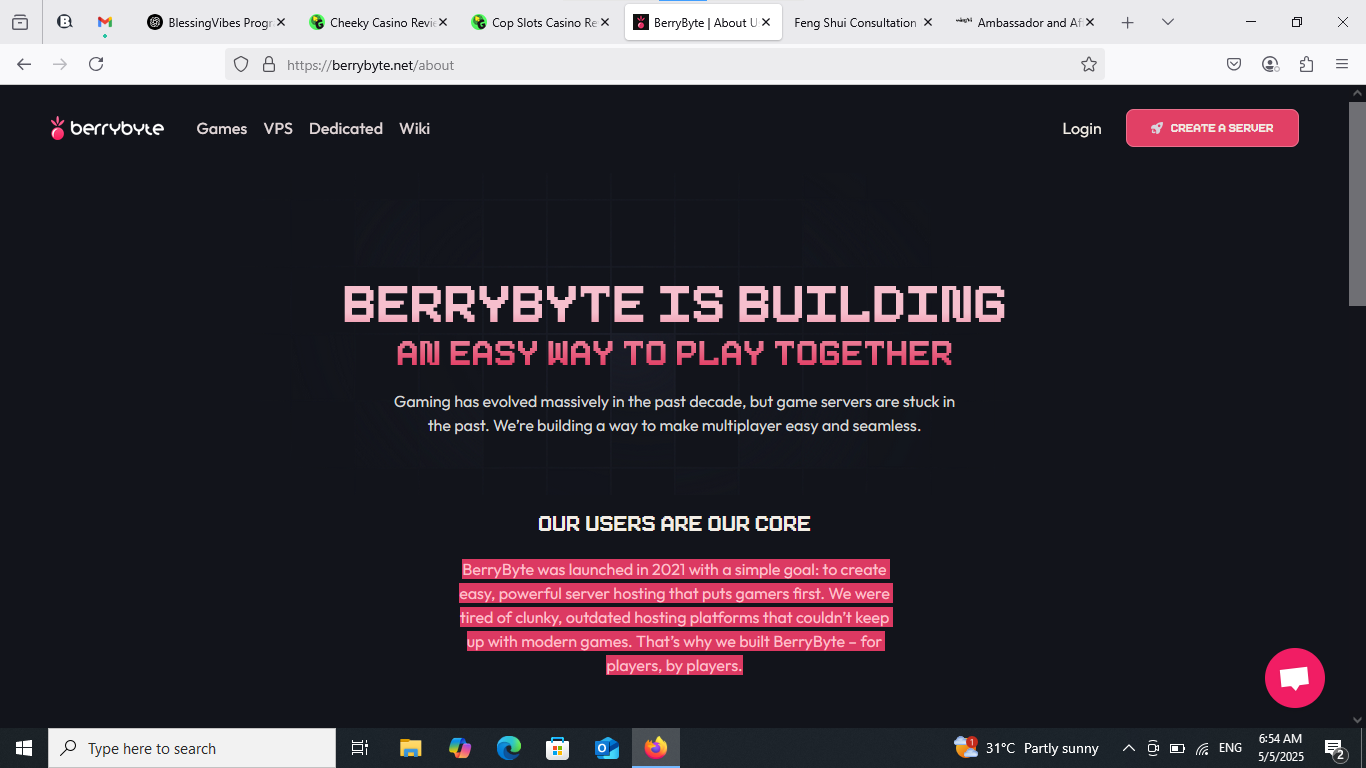The height and width of the screenshot is (768, 1366).
Task: Bookmark this page with the star icon
Action: pos(1089,64)
